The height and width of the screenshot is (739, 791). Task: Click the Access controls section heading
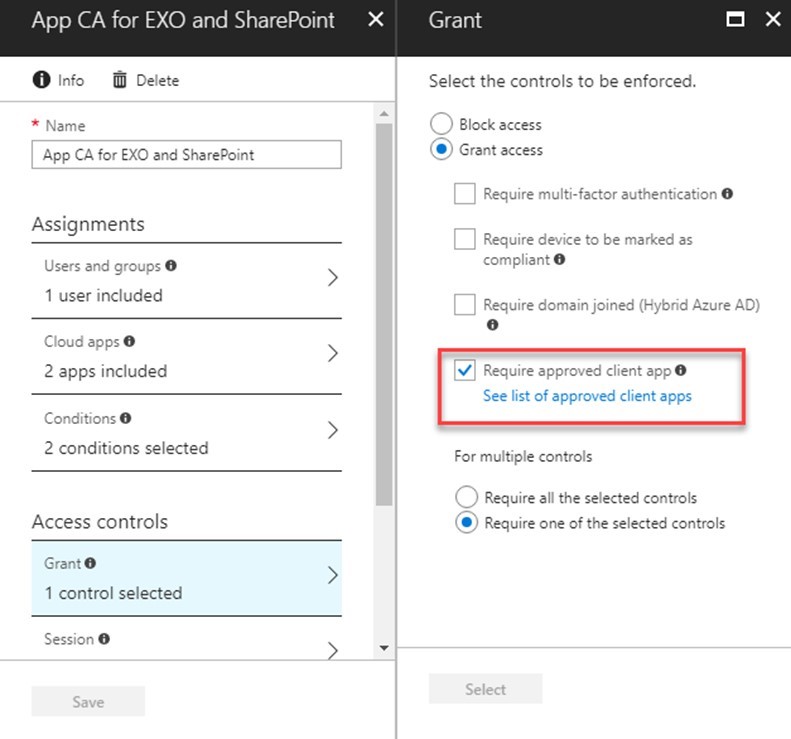point(100,522)
